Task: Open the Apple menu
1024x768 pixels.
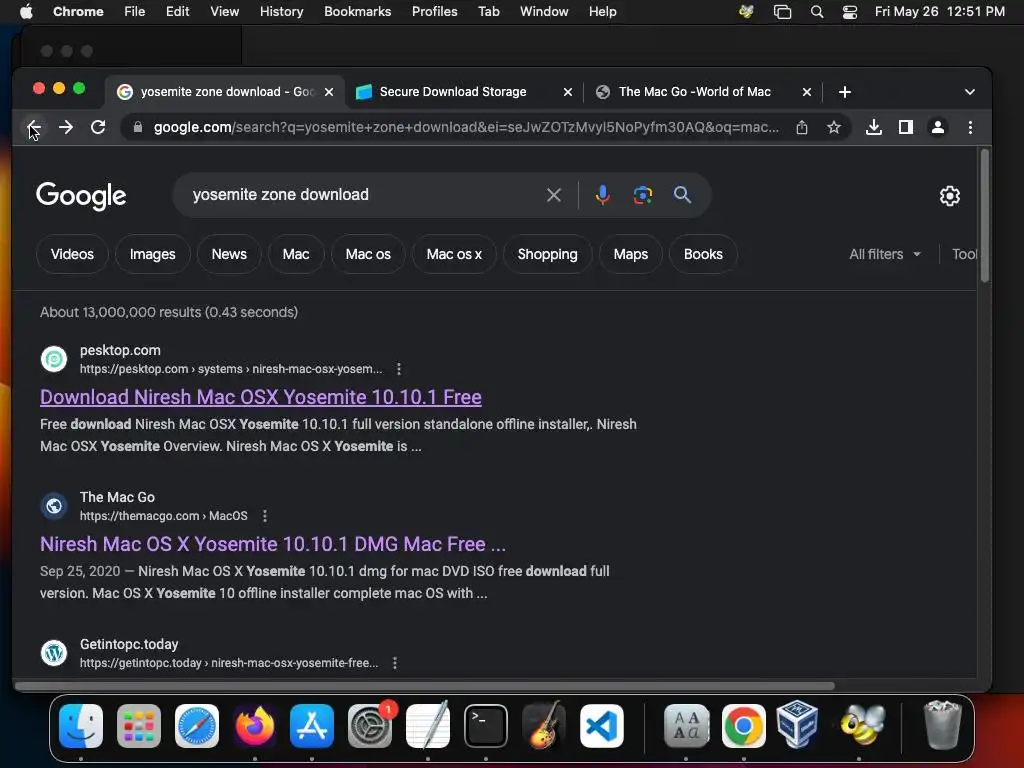Action: point(26,12)
